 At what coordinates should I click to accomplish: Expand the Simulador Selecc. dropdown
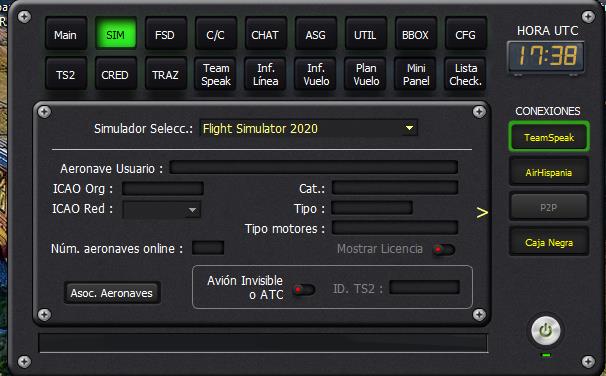pos(308,128)
